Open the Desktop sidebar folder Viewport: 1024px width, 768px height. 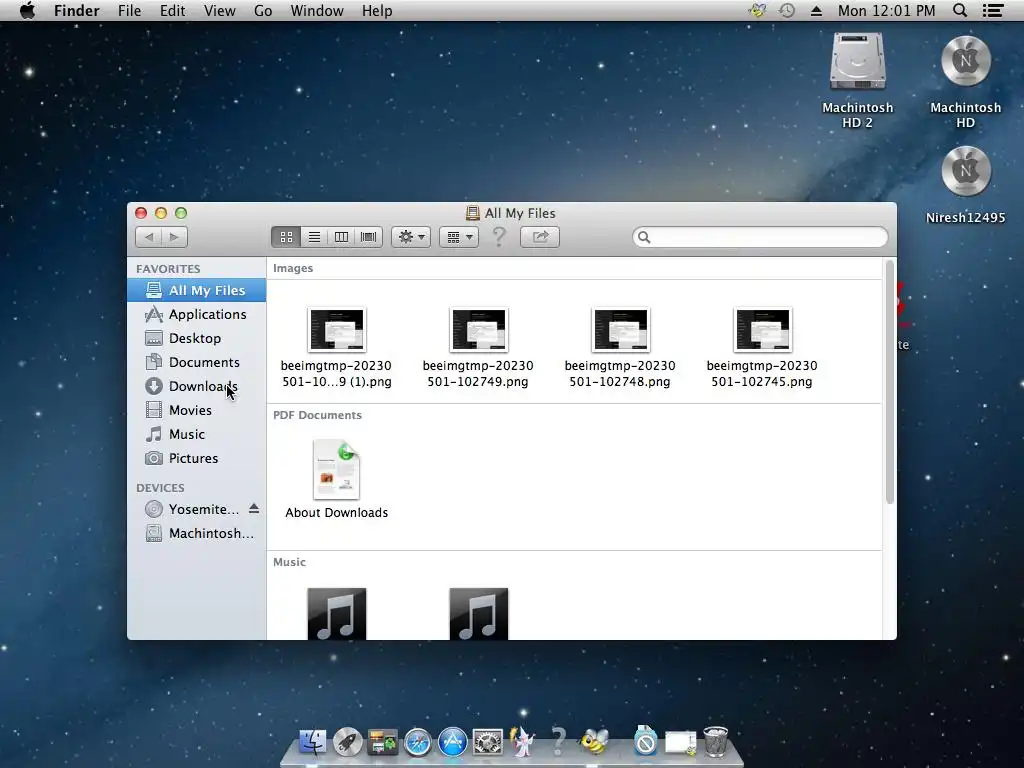click(196, 338)
